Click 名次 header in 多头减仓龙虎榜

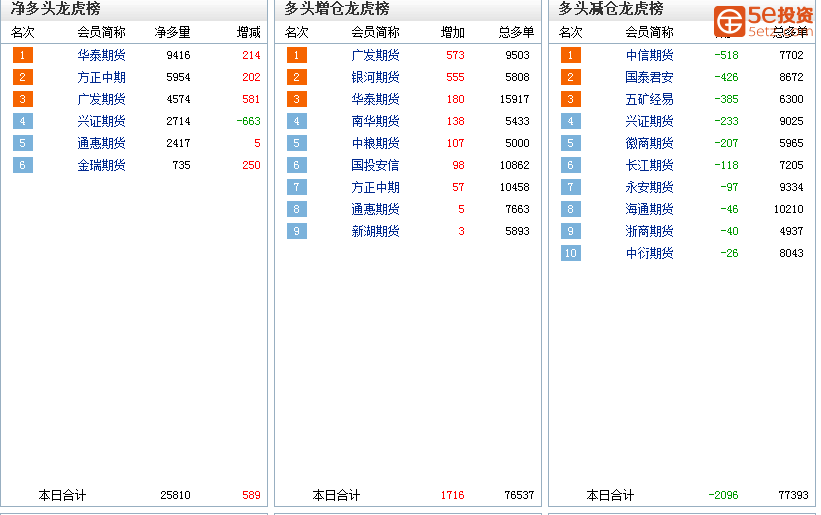click(x=571, y=32)
